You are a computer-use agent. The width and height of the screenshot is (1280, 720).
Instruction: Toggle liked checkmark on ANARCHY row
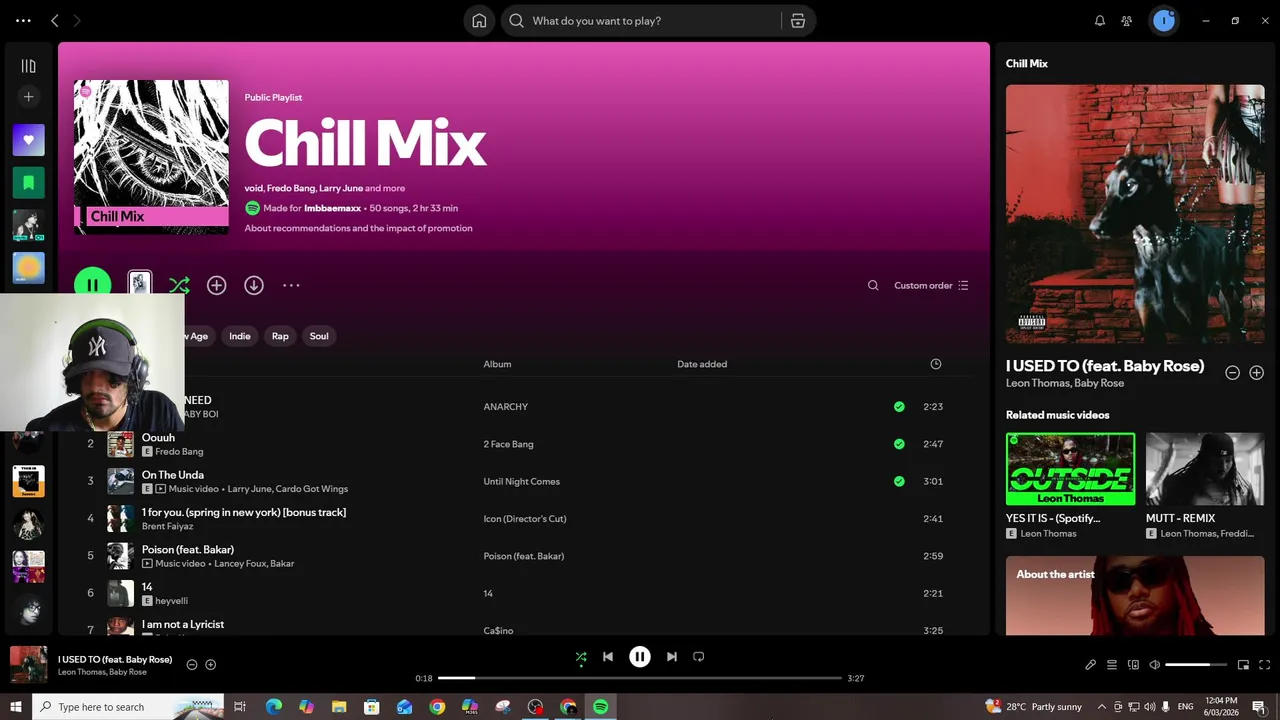pos(899,407)
